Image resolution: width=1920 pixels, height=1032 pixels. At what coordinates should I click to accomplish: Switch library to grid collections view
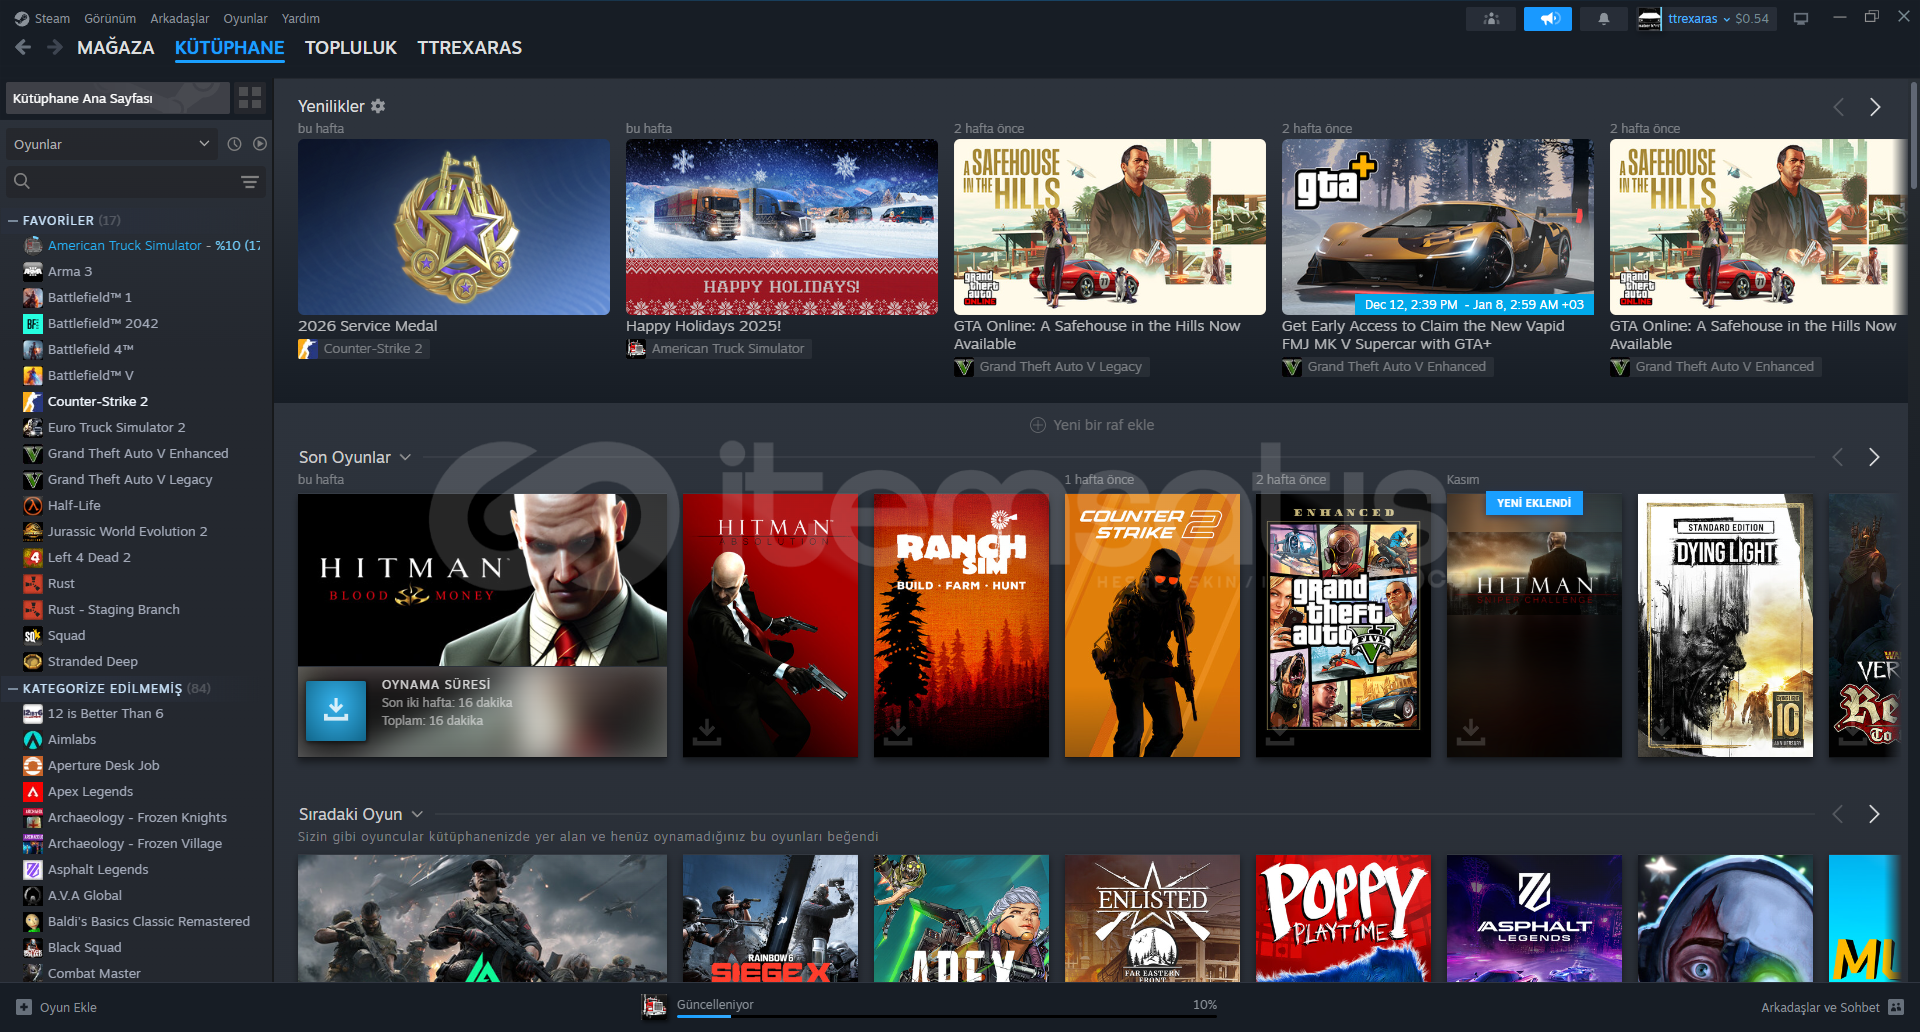pyautogui.click(x=250, y=98)
